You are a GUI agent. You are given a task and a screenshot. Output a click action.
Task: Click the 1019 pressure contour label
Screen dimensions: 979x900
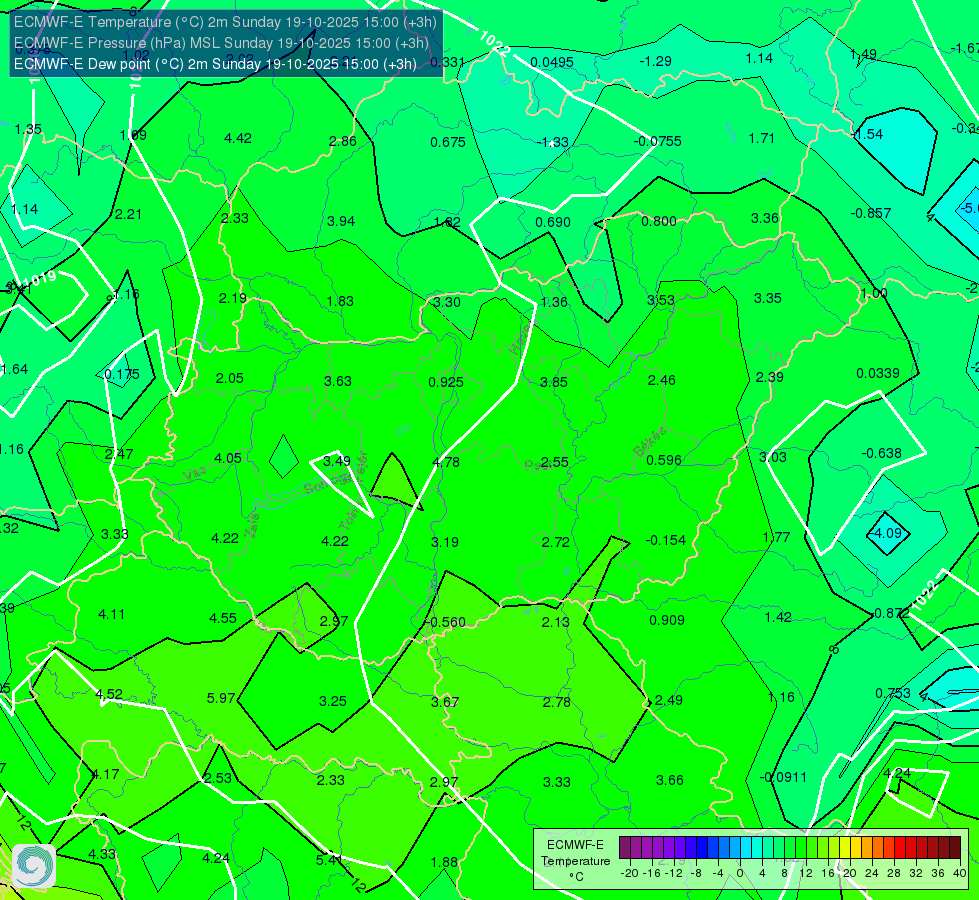pyautogui.click(x=41, y=279)
